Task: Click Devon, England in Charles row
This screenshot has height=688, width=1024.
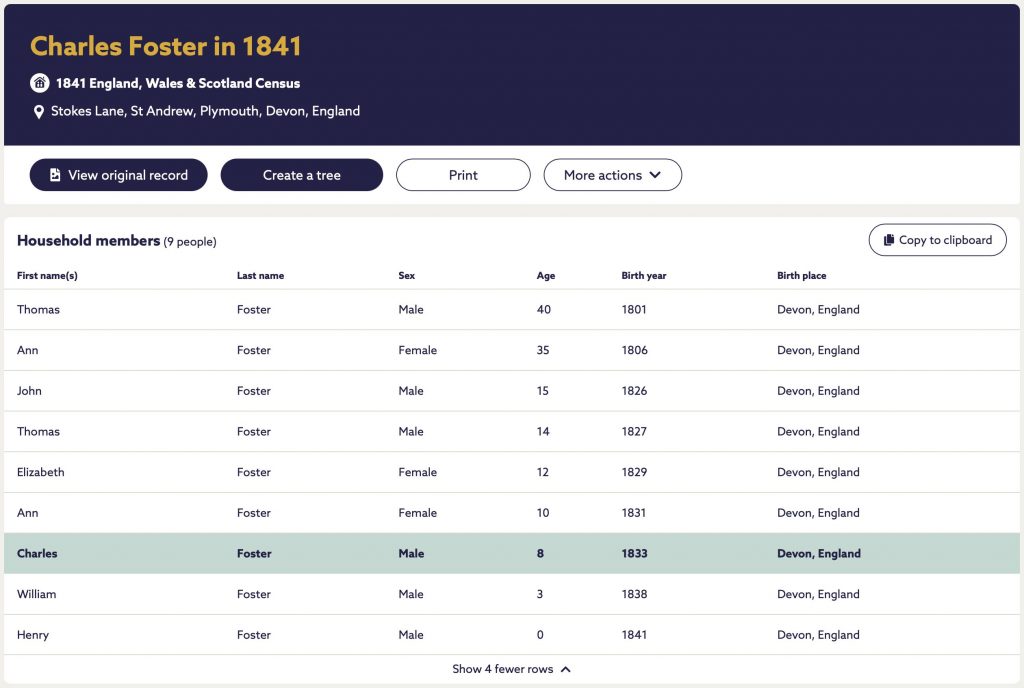Action: tap(818, 554)
